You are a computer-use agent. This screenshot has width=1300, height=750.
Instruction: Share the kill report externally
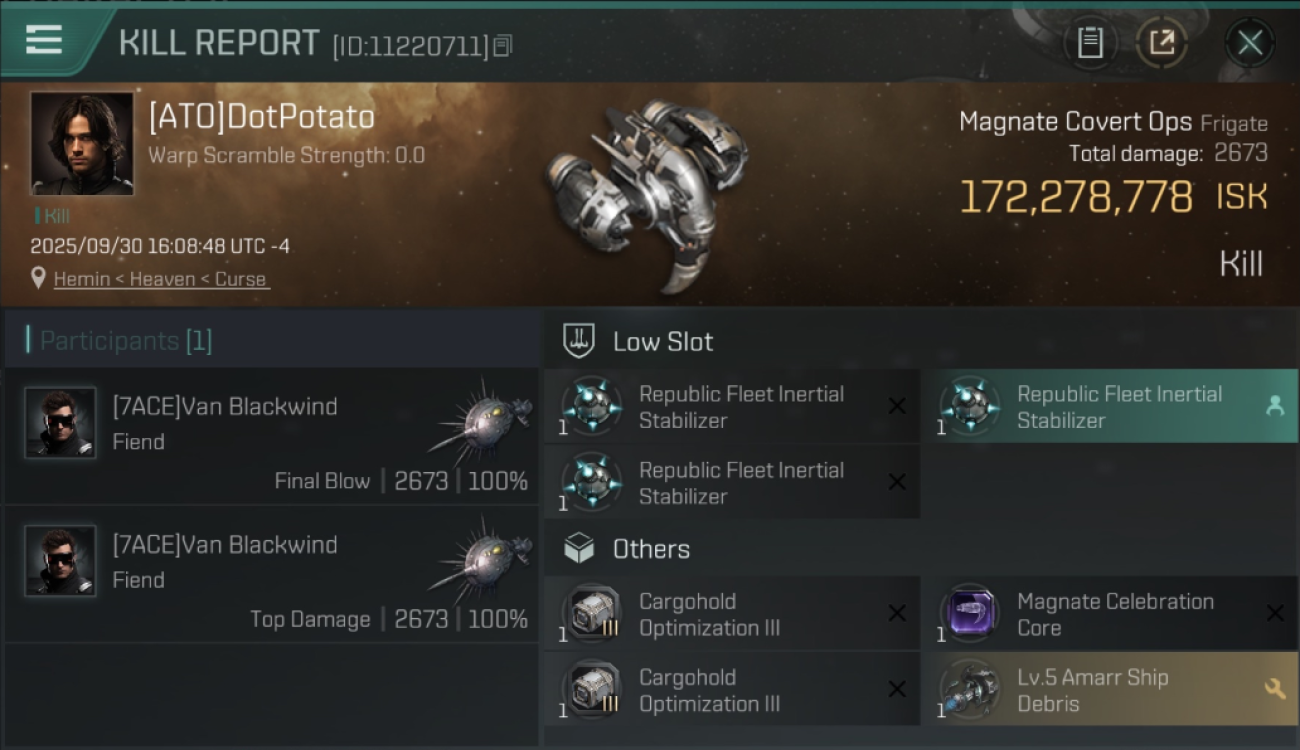pos(1161,42)
